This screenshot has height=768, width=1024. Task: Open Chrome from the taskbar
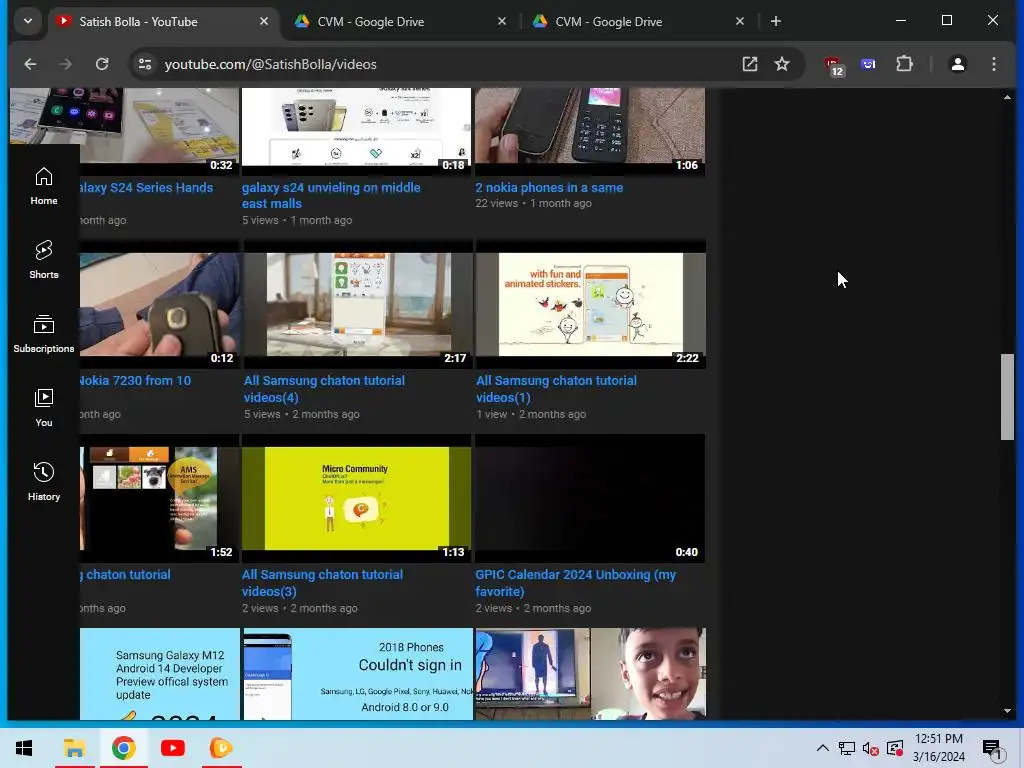click(x=123, y=748)
